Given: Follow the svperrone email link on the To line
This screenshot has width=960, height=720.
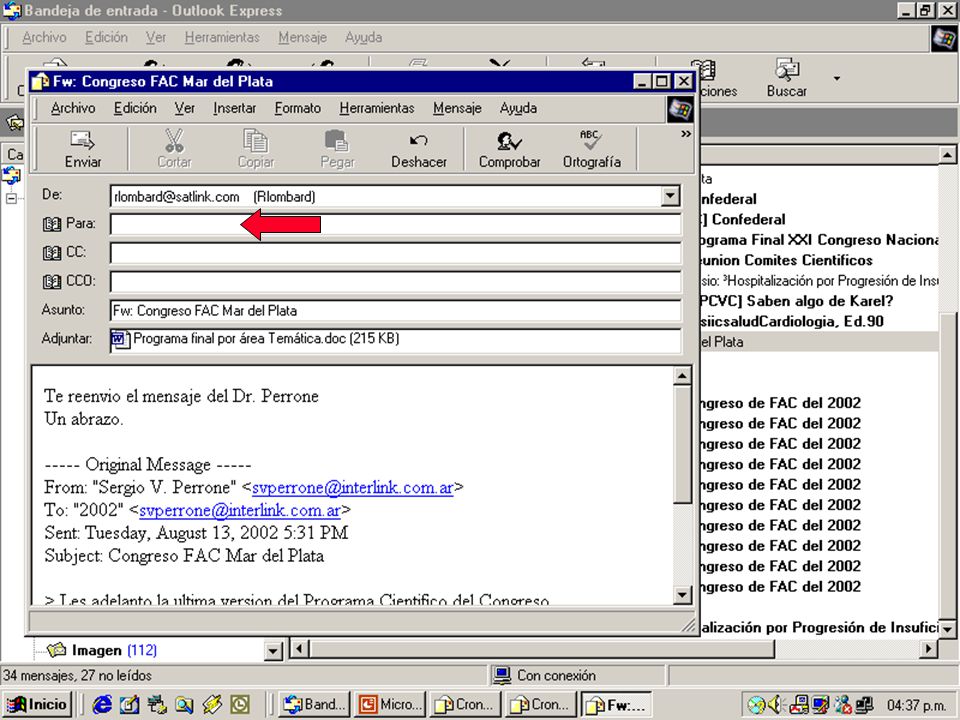Looking at the screenshot, I should 240,511.
